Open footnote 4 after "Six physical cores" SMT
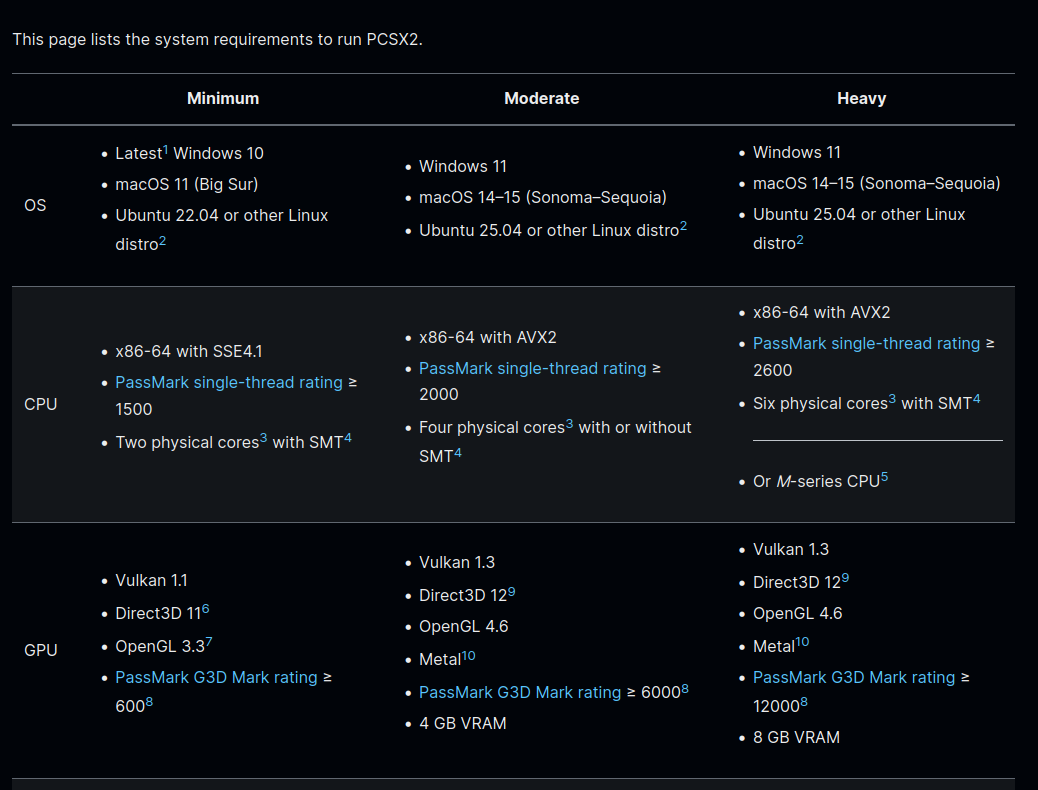Viewport: 1038px width, 790px height. click(976, 400)
